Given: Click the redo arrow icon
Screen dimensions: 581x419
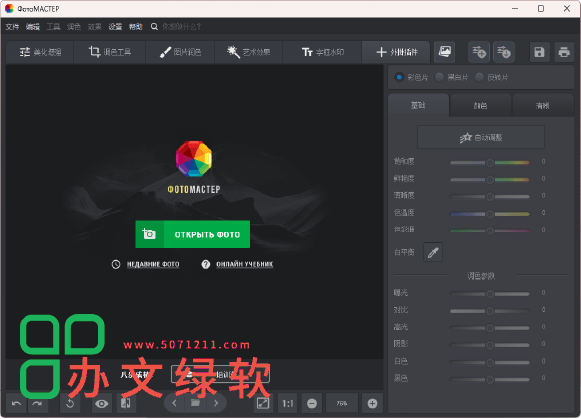Looking at the screenshot, I should tap(37, 403).
